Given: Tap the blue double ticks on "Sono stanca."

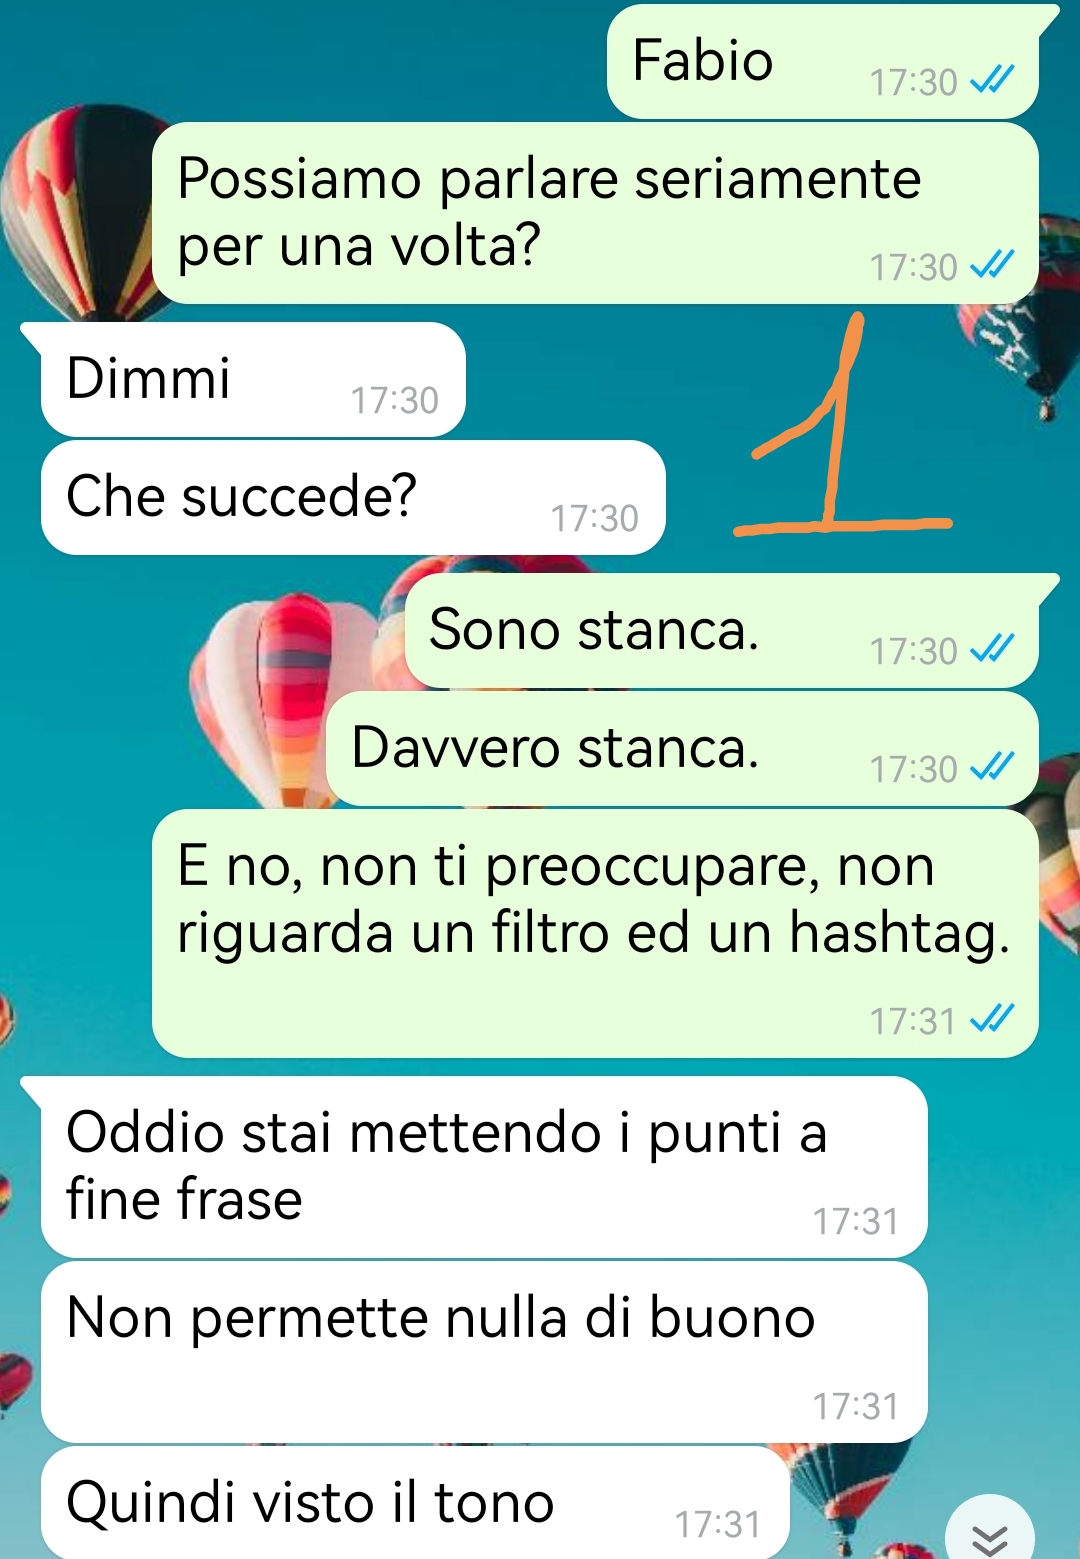Looking at the screenshot, I should point(992,649).
